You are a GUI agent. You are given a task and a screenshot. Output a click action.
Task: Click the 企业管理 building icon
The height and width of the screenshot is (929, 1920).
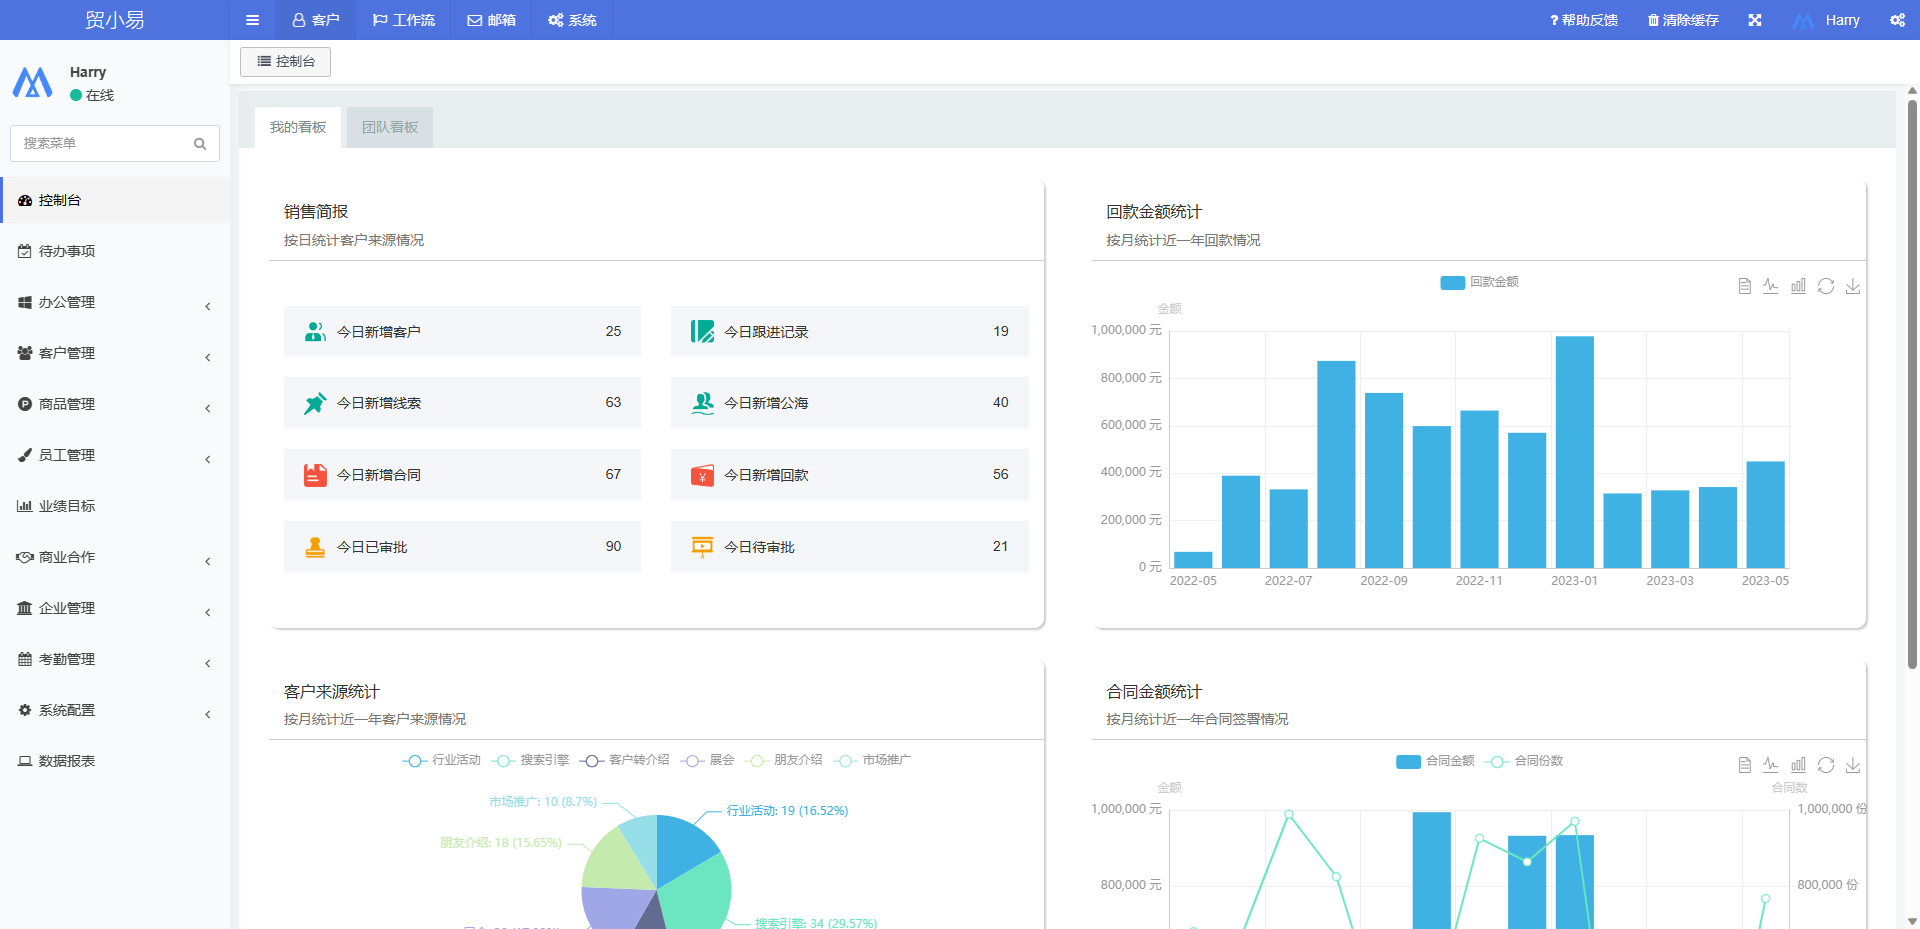(x=25, y=608)
